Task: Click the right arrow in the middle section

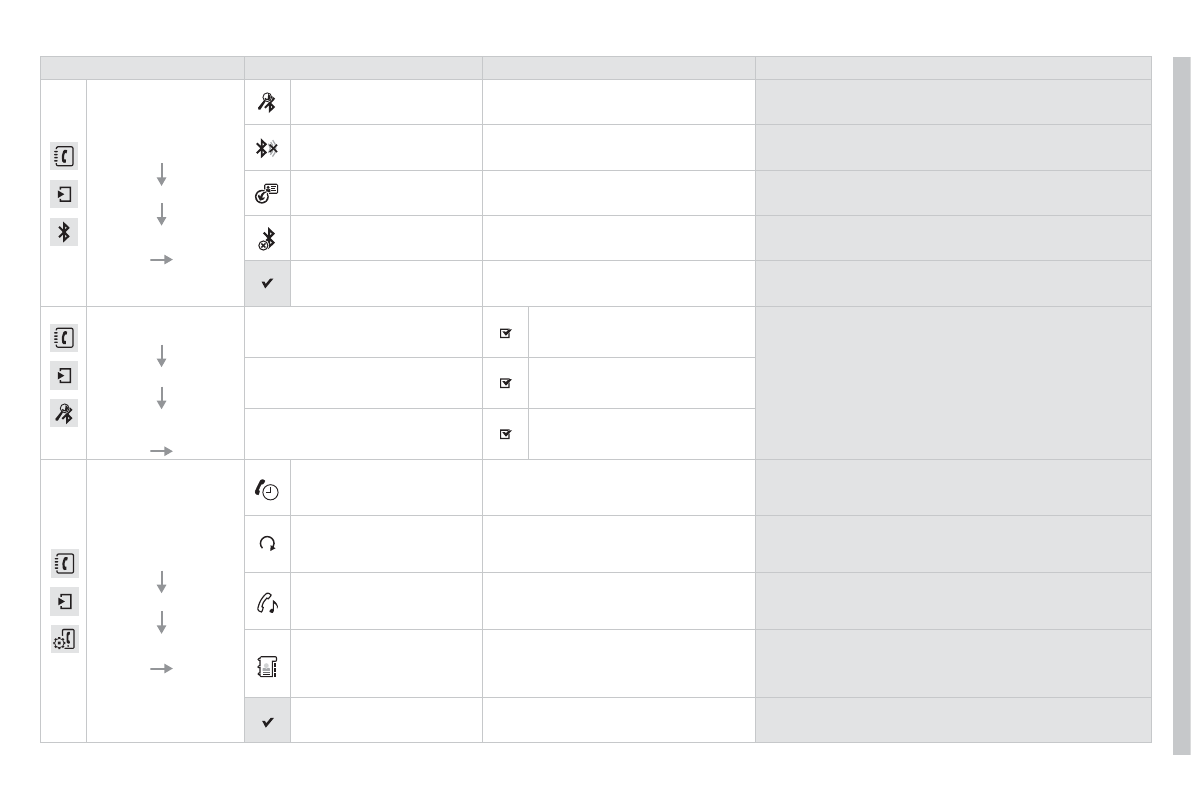Action: (x=161, y=451)
